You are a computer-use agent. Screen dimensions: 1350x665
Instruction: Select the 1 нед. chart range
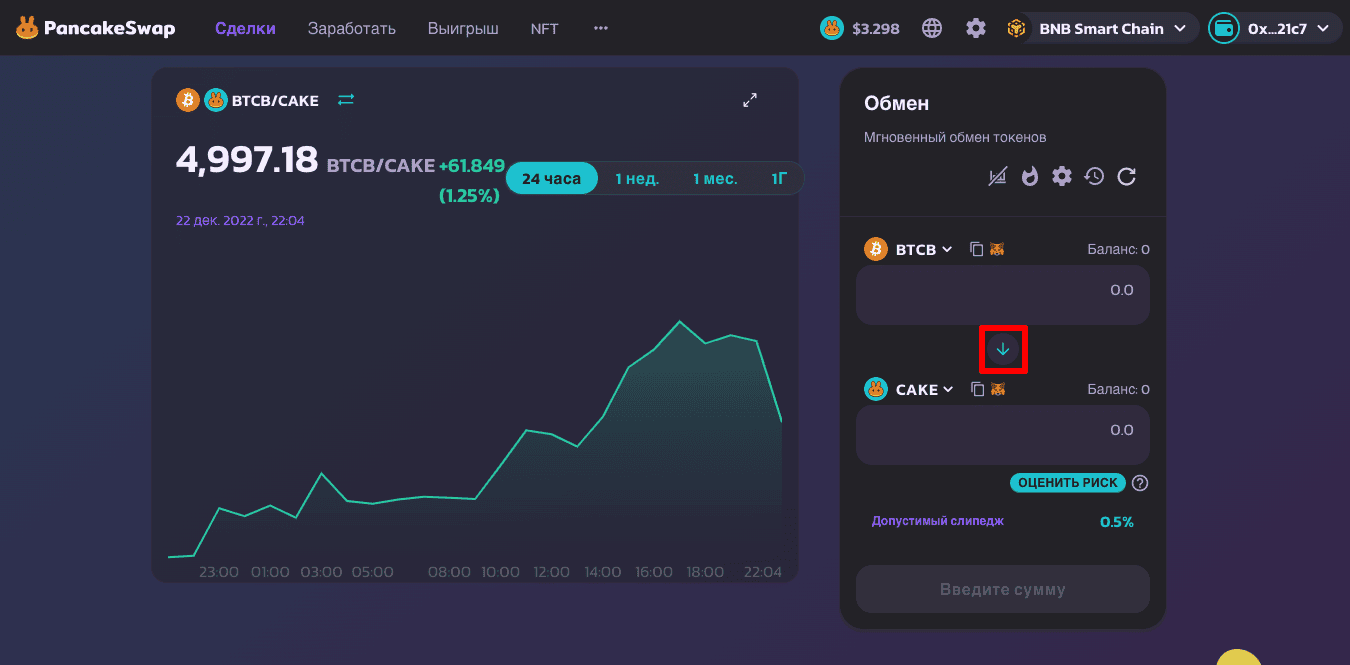[x=637, y=178]
